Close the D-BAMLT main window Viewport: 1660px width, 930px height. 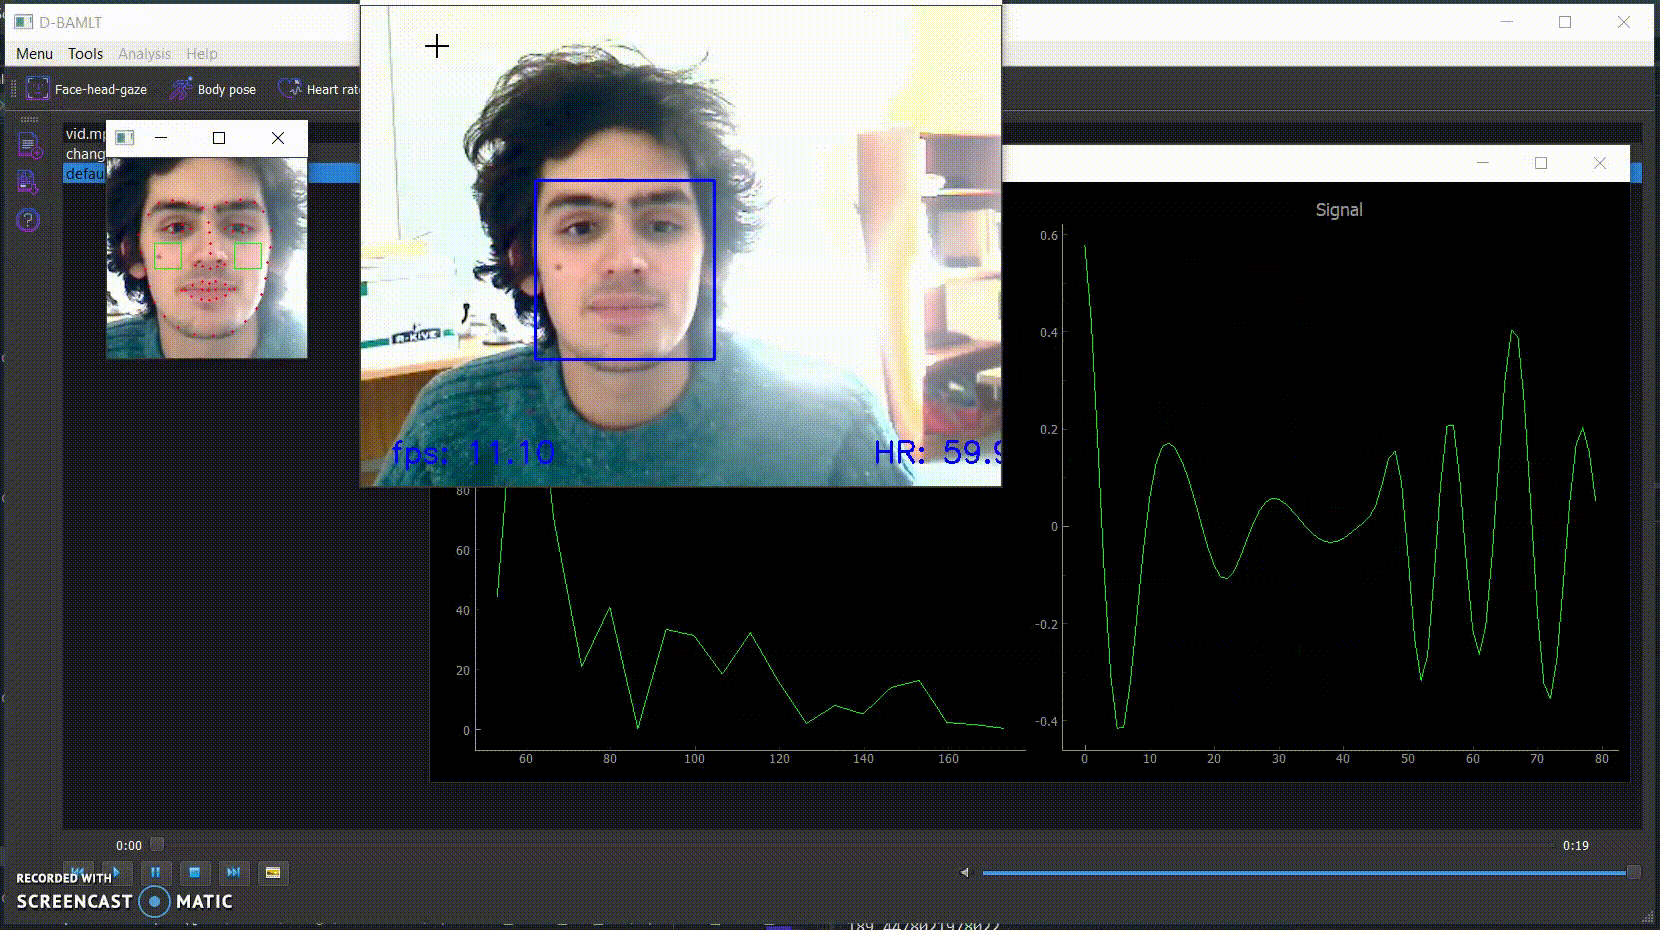(x=1624, y=22)
